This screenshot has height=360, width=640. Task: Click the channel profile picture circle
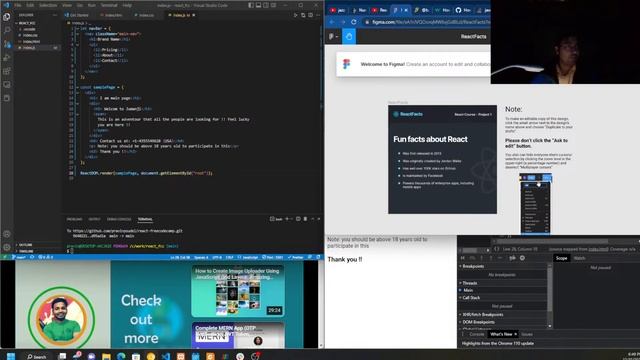click(x=61, y=319)
